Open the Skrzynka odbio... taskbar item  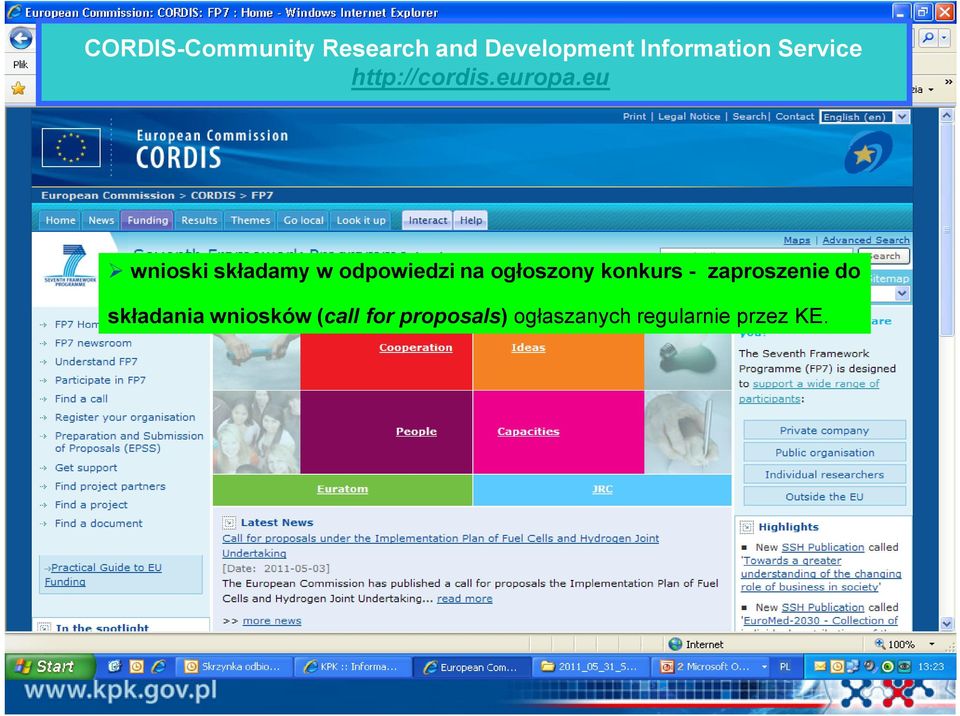coord(233,666)
